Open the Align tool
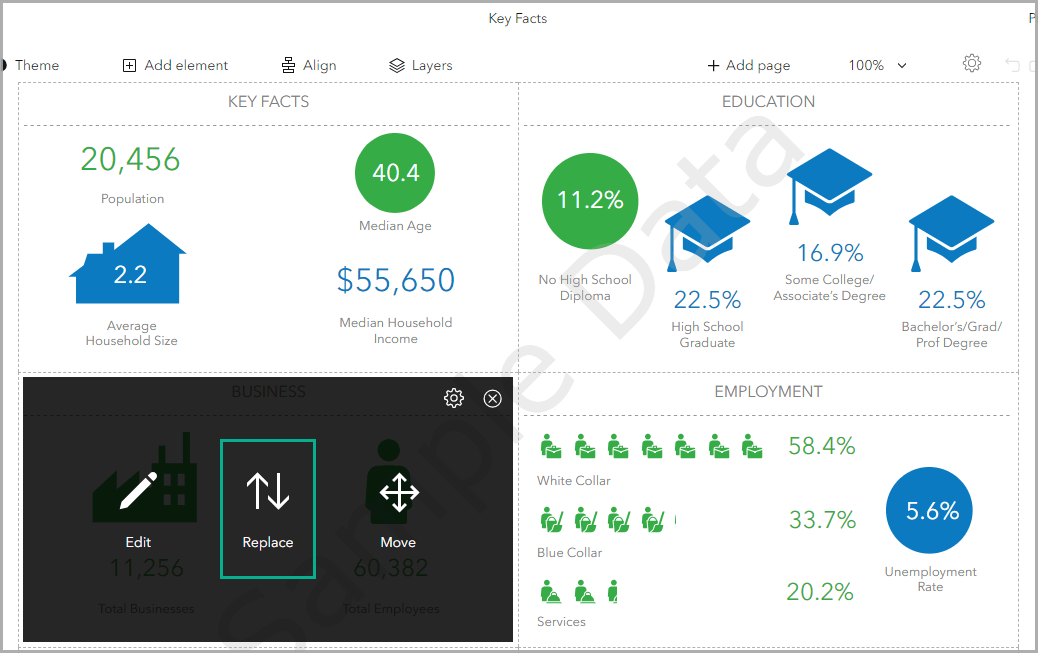1038x653 pixels. 308,65
